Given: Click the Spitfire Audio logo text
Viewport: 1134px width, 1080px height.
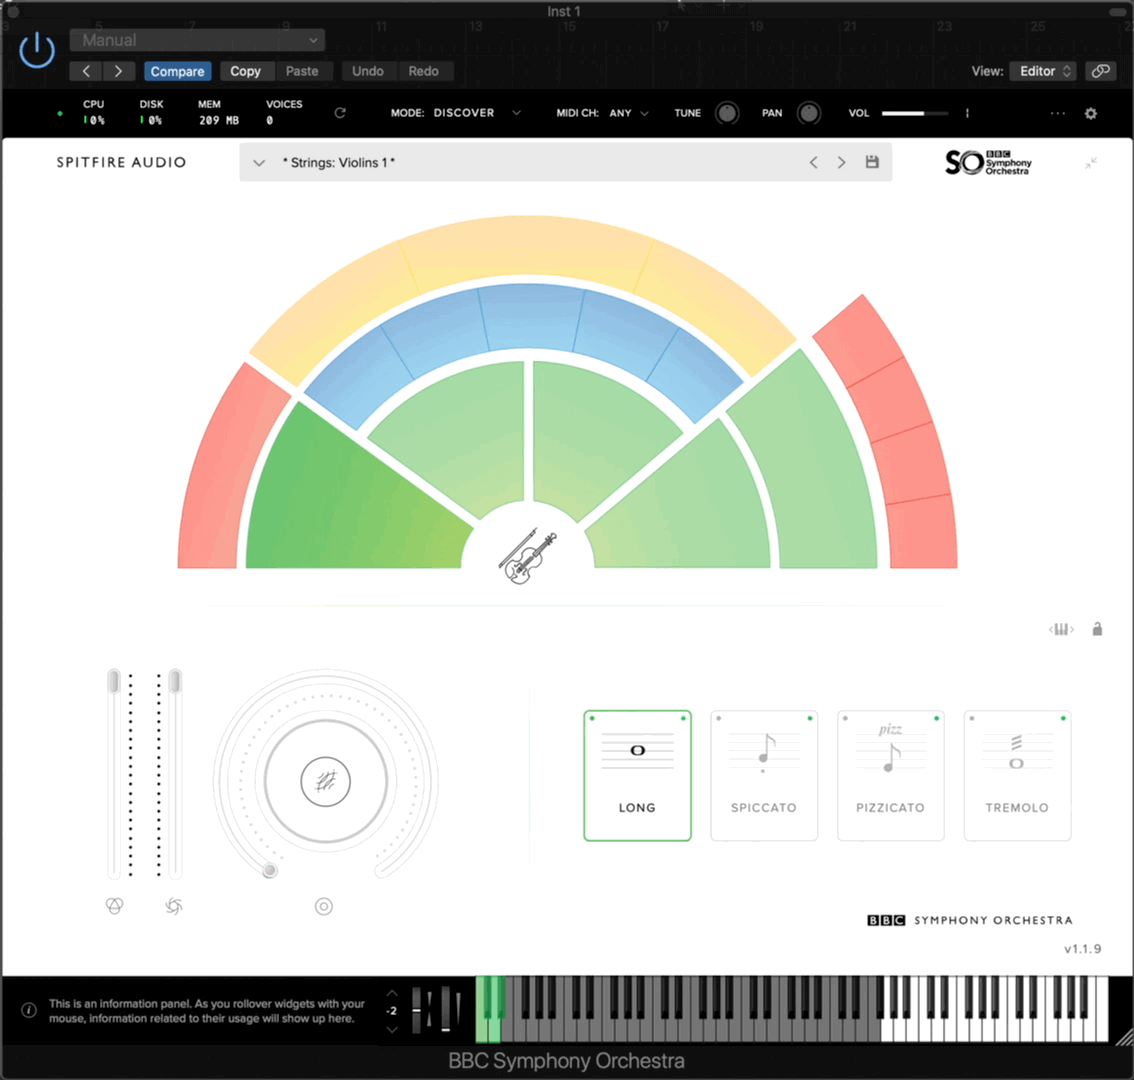Looking at the screenshot, I should coord(122,162).
